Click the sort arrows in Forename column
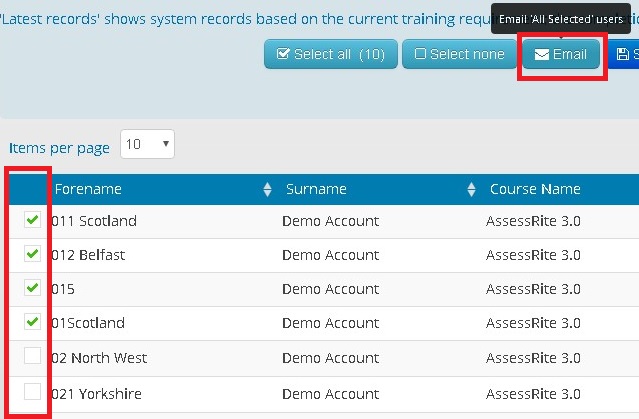 pyautogui.click(x=267, y=190)
